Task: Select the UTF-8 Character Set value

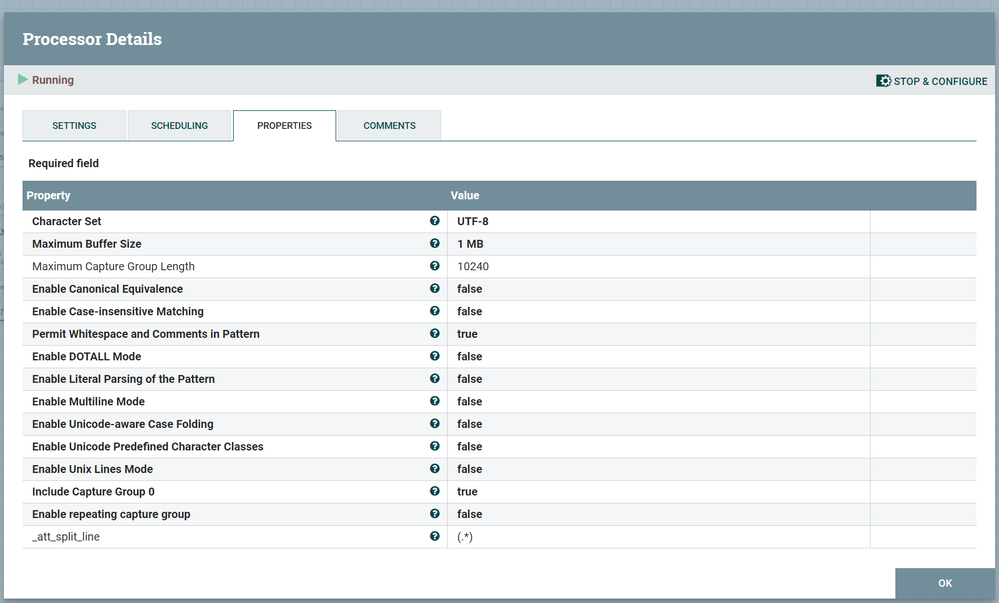Action: point(473,221)
